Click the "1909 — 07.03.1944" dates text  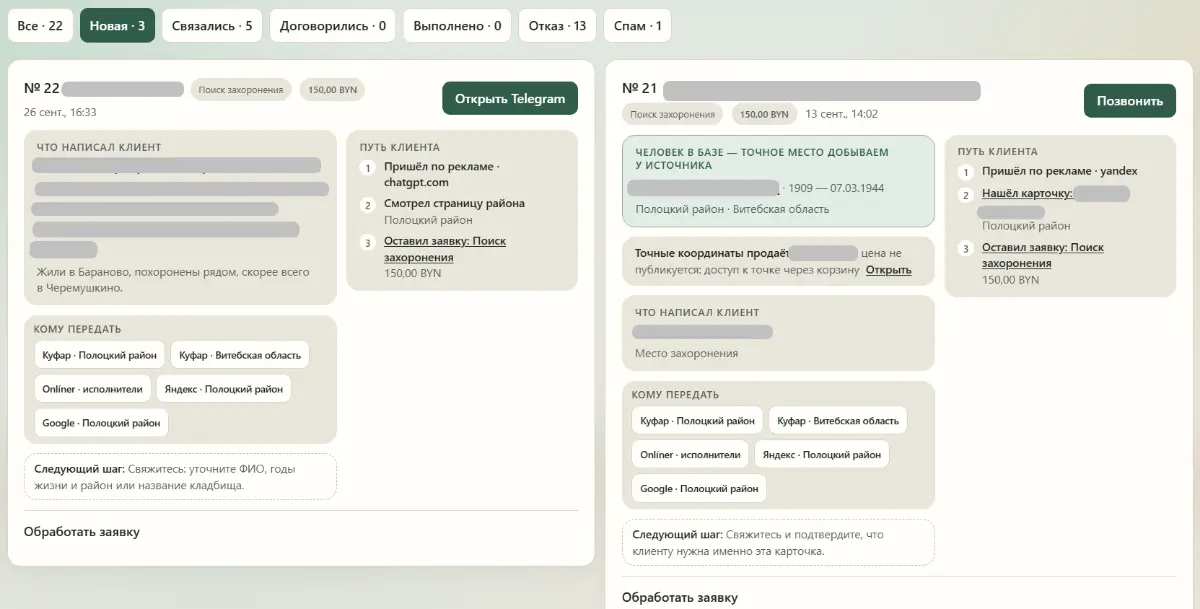837,188
